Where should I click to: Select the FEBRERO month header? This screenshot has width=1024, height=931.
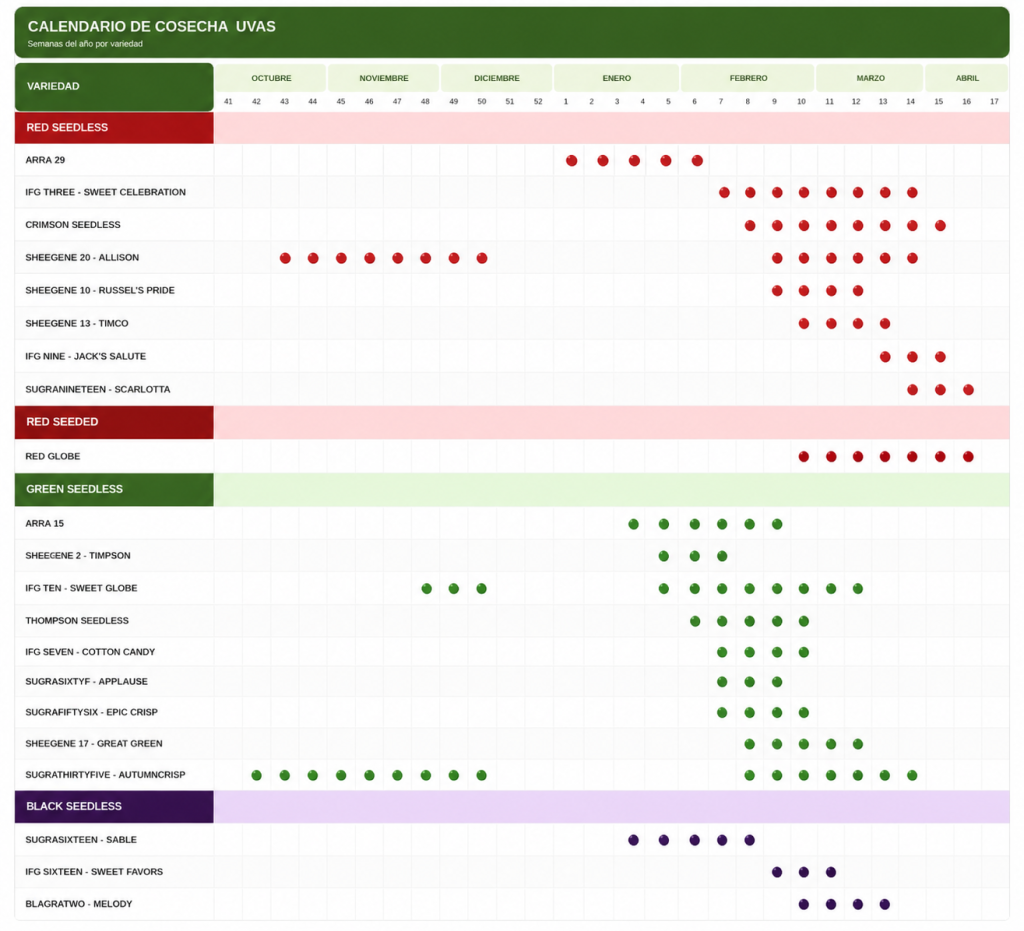(748, 78)
